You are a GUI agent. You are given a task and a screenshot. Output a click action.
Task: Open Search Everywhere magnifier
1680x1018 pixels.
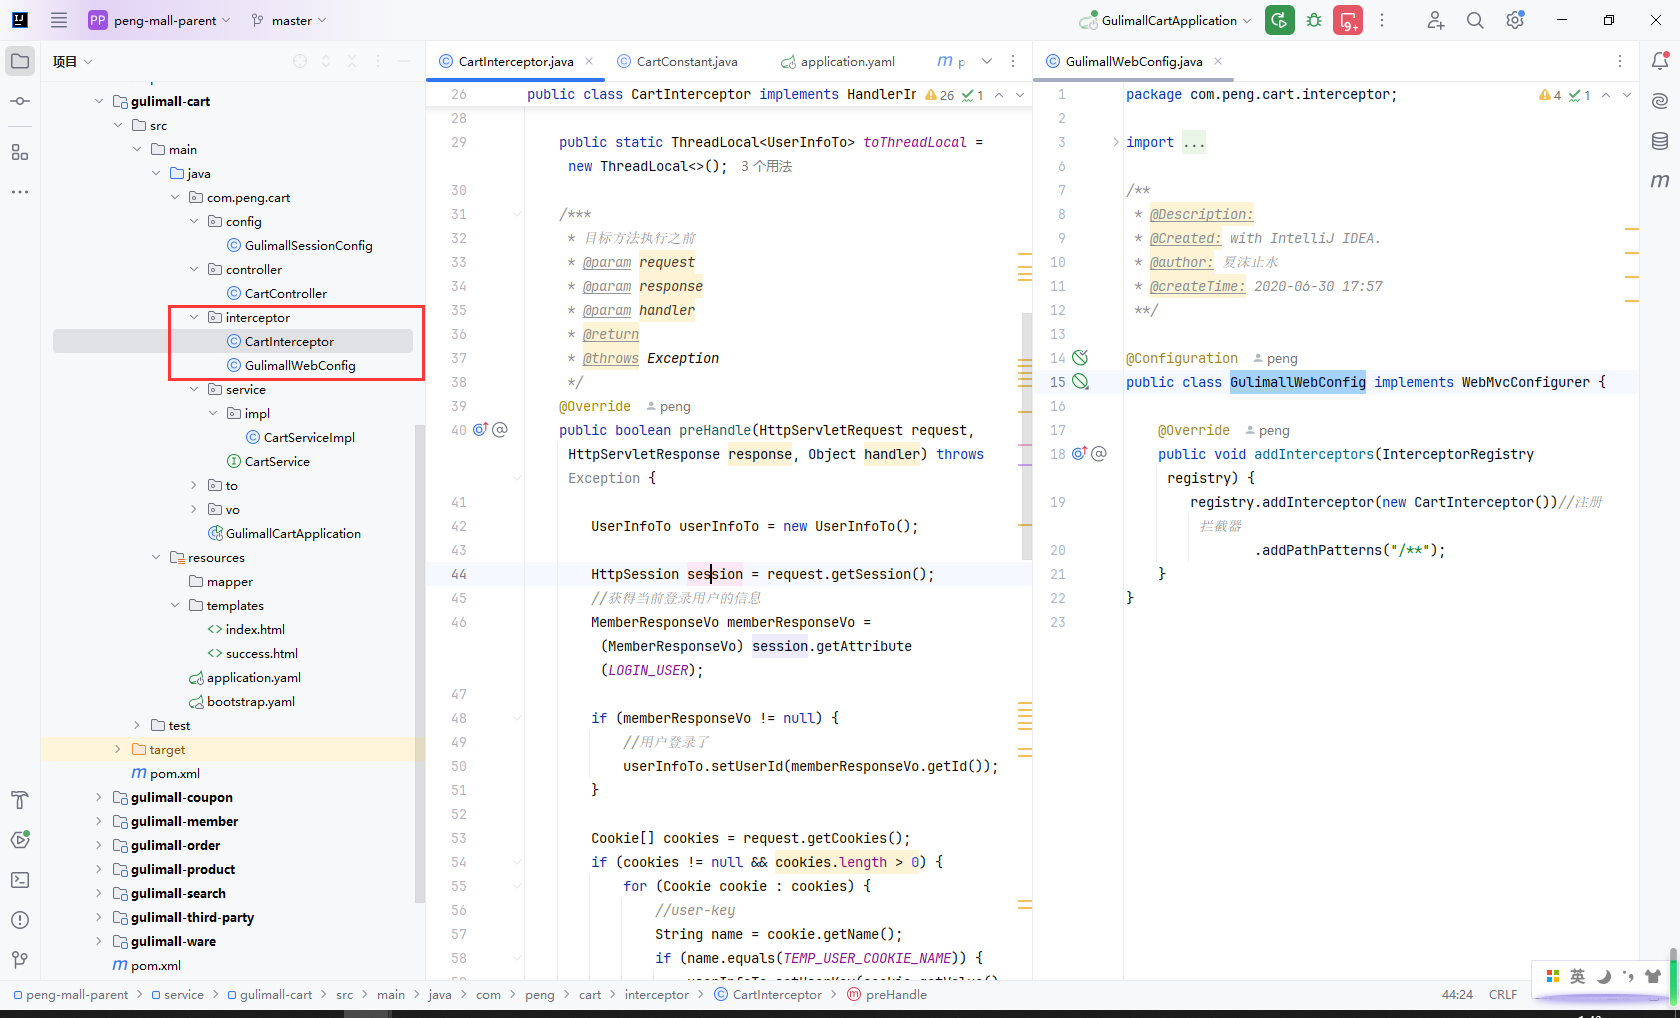(x=1475, y=20)
